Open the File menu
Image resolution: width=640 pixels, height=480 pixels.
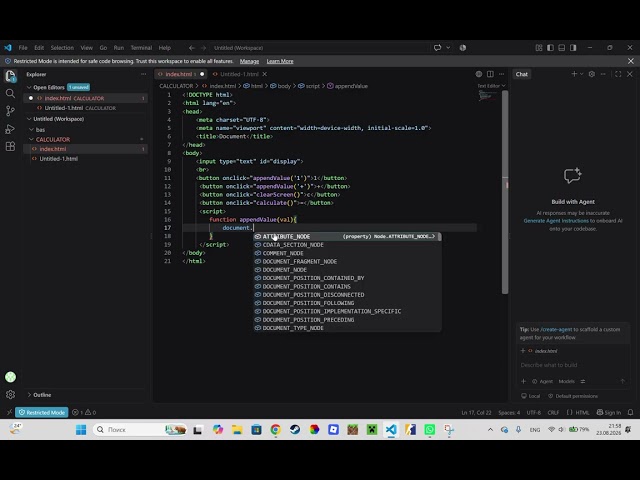[23, 48]
